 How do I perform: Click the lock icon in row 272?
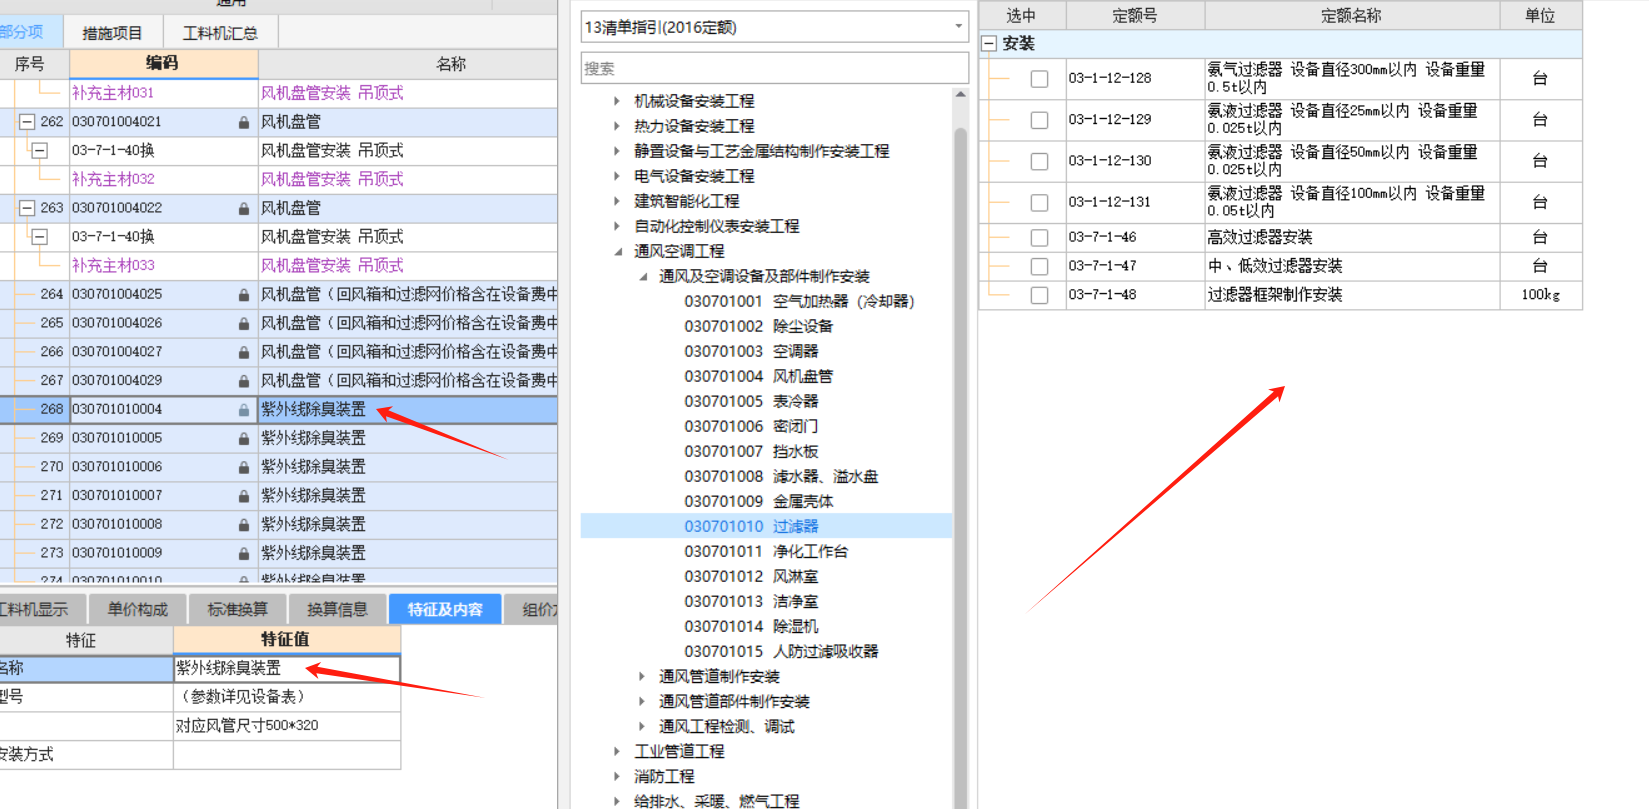(243, 525)
